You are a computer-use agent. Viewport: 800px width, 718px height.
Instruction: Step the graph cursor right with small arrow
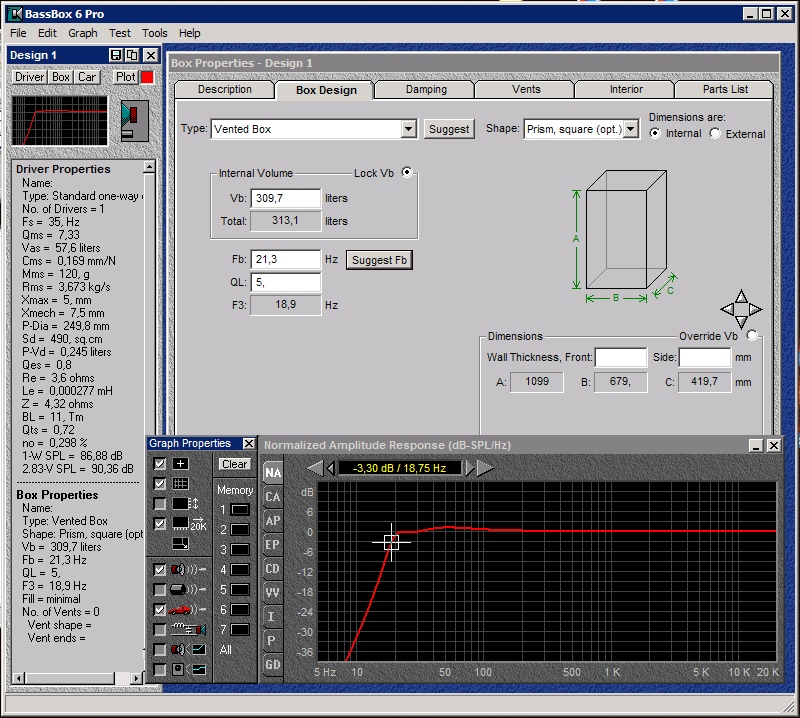tap(471, 467)
